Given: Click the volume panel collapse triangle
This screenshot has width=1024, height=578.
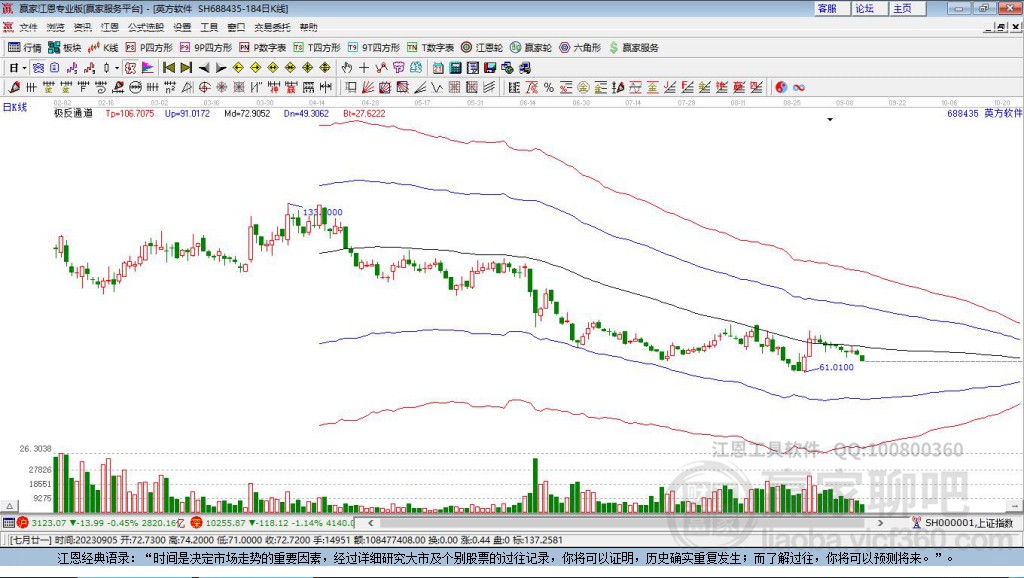Looking at the screenshot, I should [x=10, y=506].
